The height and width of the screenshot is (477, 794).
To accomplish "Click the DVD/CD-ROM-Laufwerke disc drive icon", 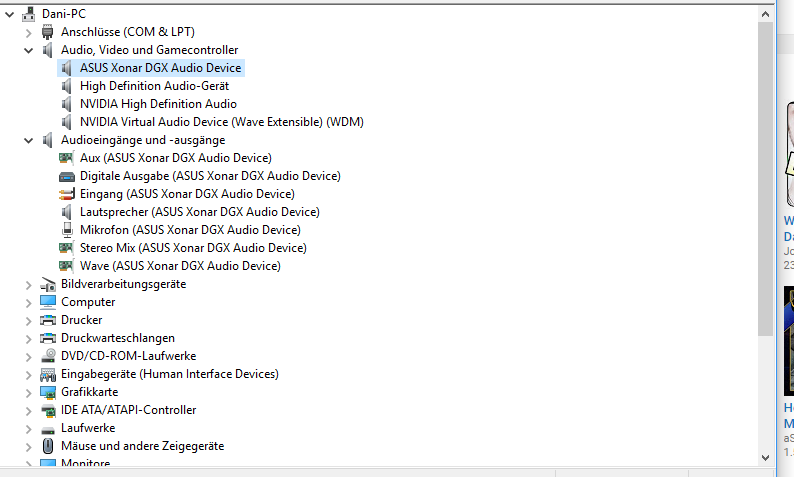I will pos(48,355).
